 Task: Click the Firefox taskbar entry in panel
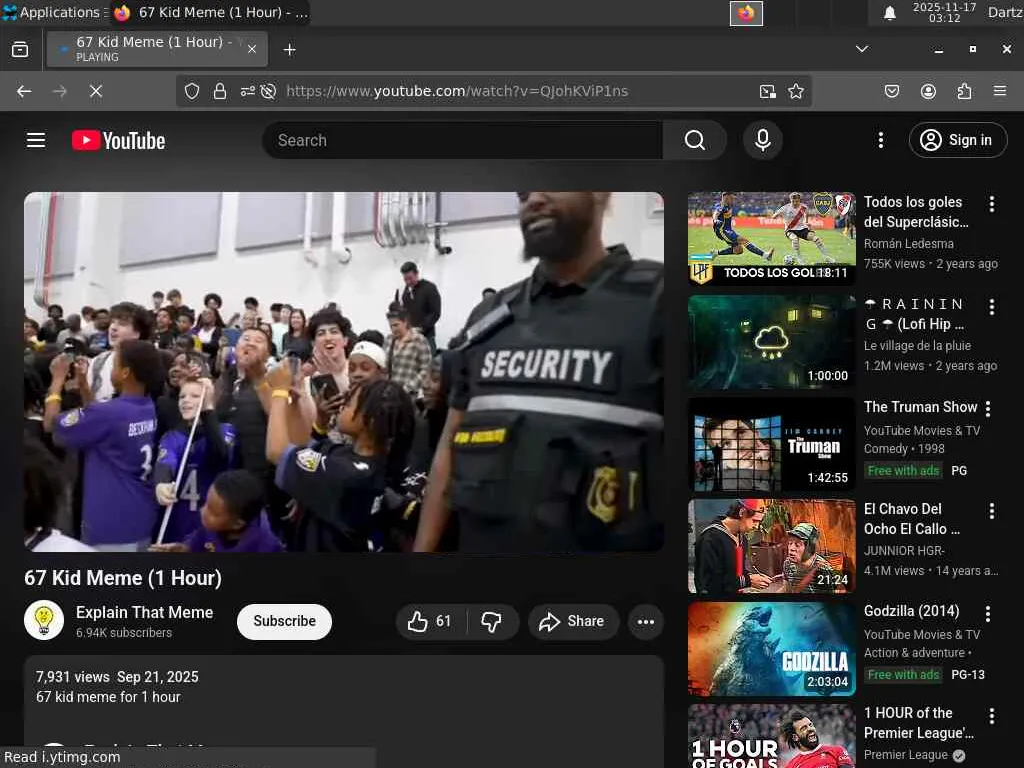tap(210, 12)
